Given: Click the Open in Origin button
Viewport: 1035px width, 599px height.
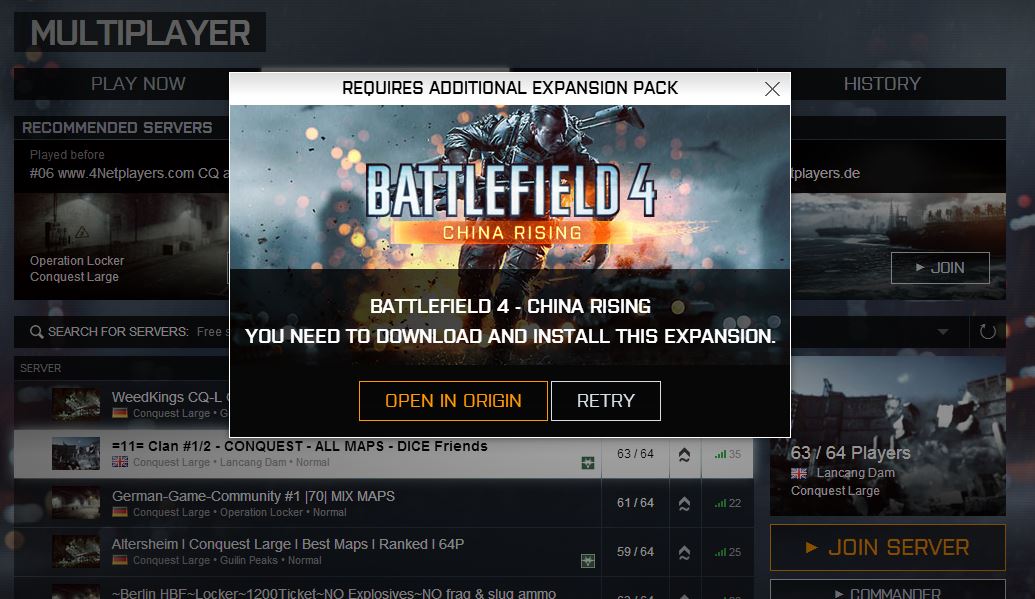Looking at the screenshot, I should pos(453,401).
